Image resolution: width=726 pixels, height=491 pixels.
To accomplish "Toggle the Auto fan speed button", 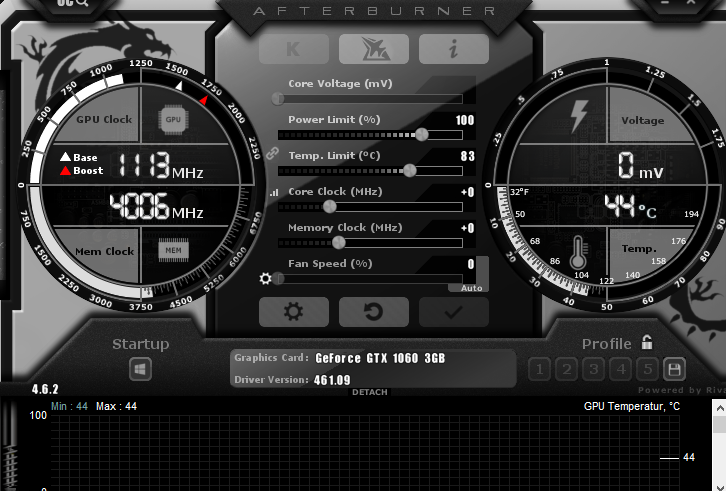I will (x=471, y=288).
